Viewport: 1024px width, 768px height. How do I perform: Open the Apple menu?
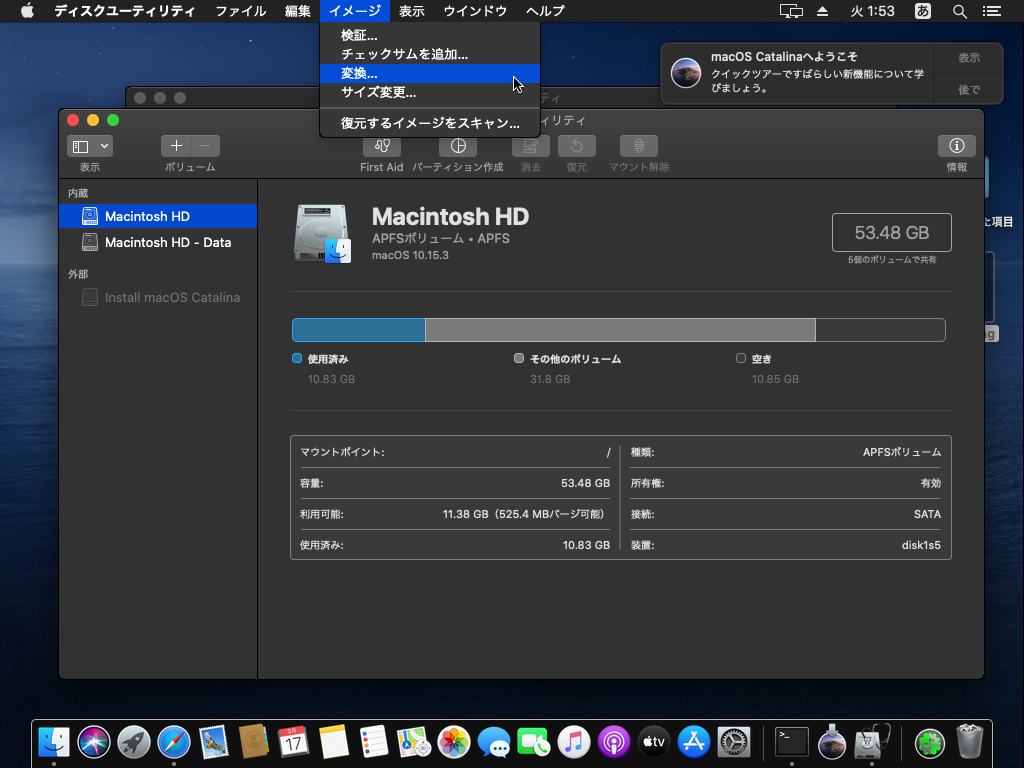[27, 11]
